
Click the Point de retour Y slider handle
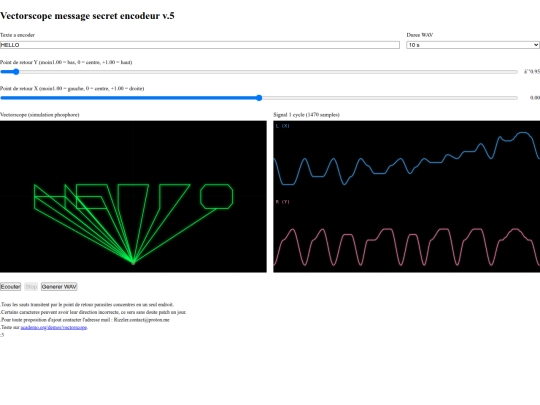coord(15,72)
